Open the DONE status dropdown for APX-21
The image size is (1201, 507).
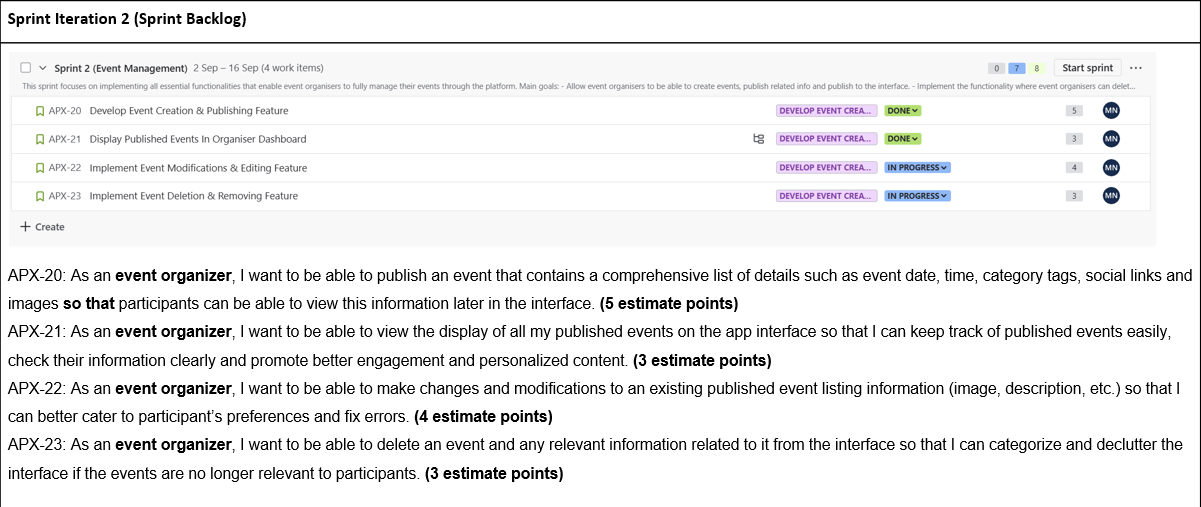tap(903, 139)
